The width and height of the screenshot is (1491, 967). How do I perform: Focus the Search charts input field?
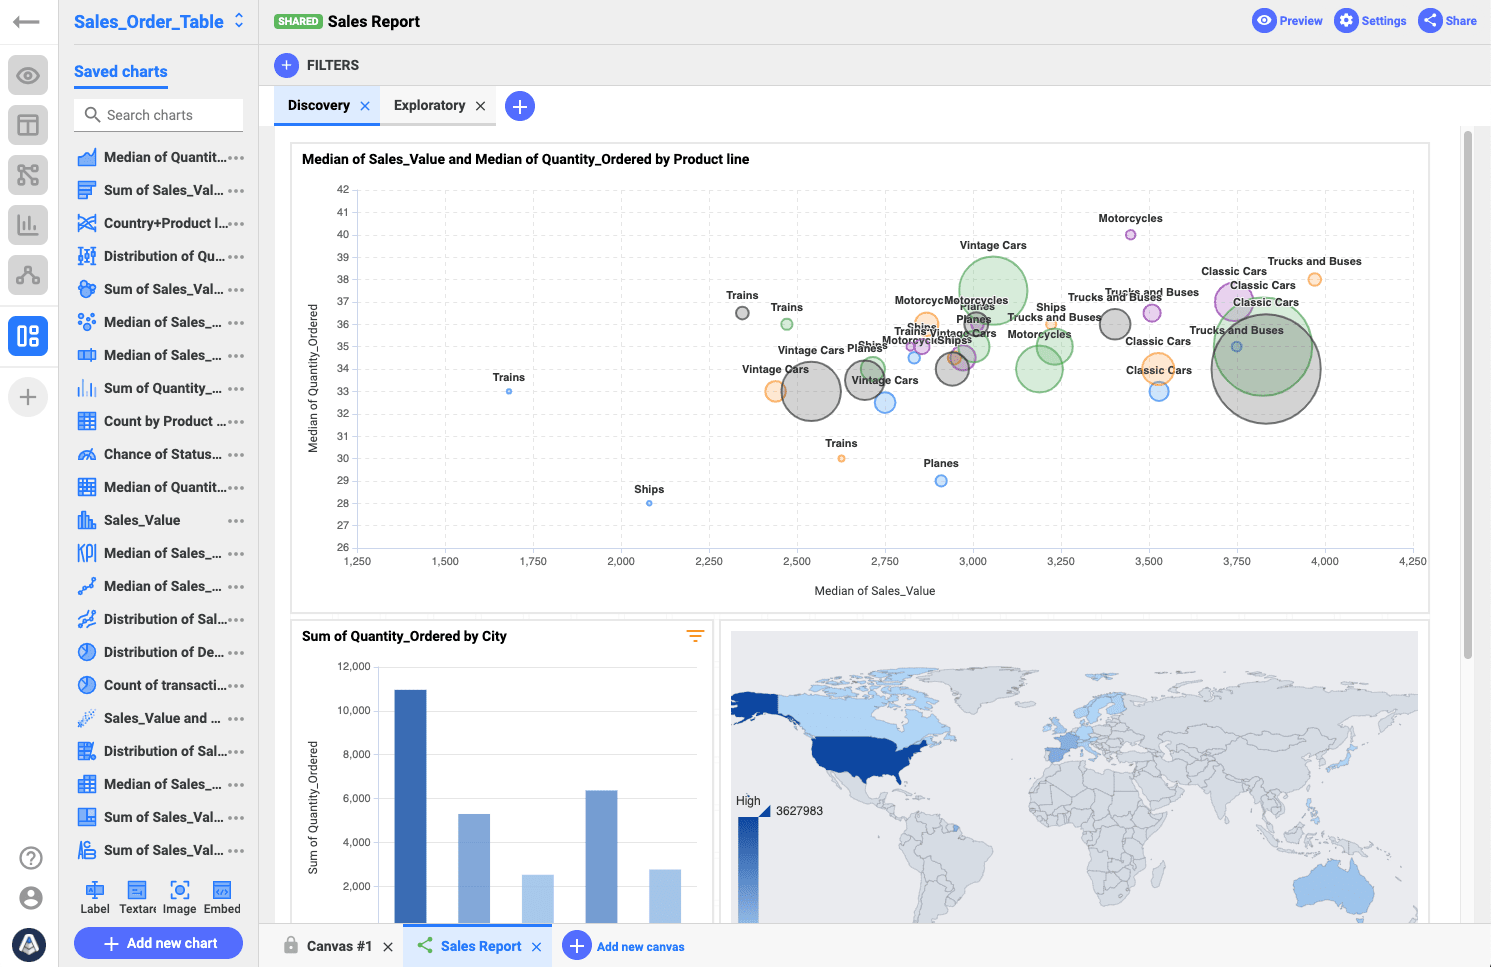point(158,115)
